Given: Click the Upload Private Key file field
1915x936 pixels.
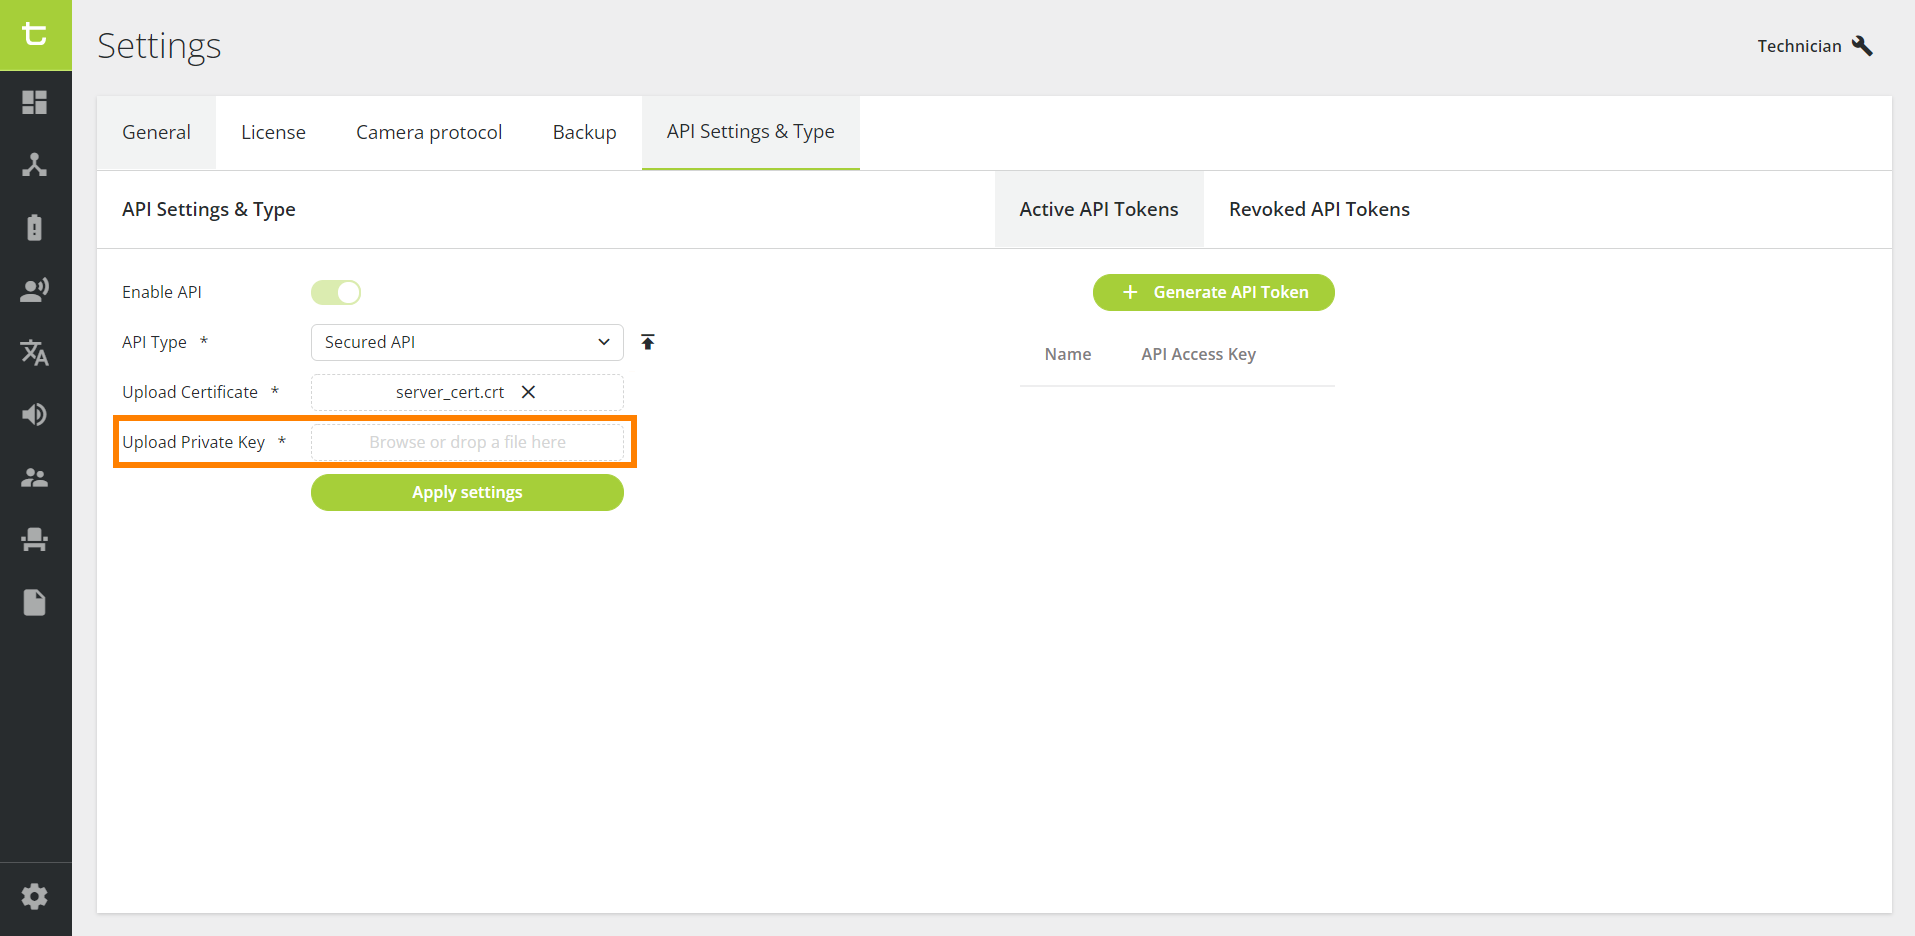Looking at the screenshot, I should pyautogui.click(x=467, y=442).
